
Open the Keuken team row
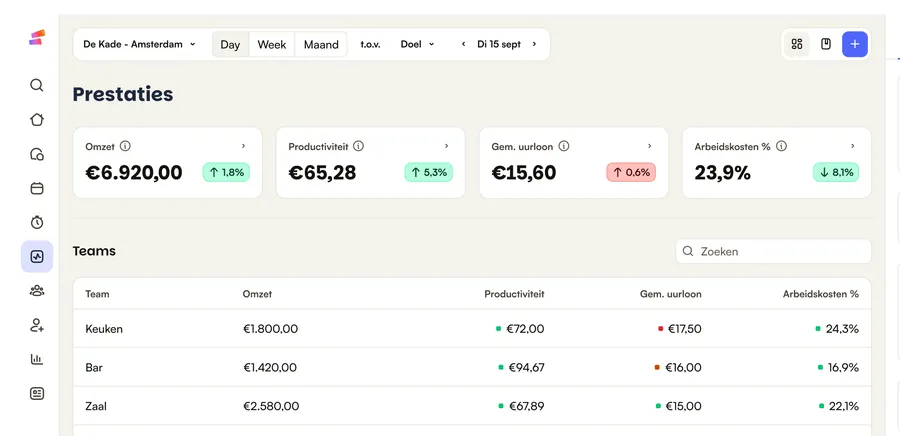coord(472,329)
